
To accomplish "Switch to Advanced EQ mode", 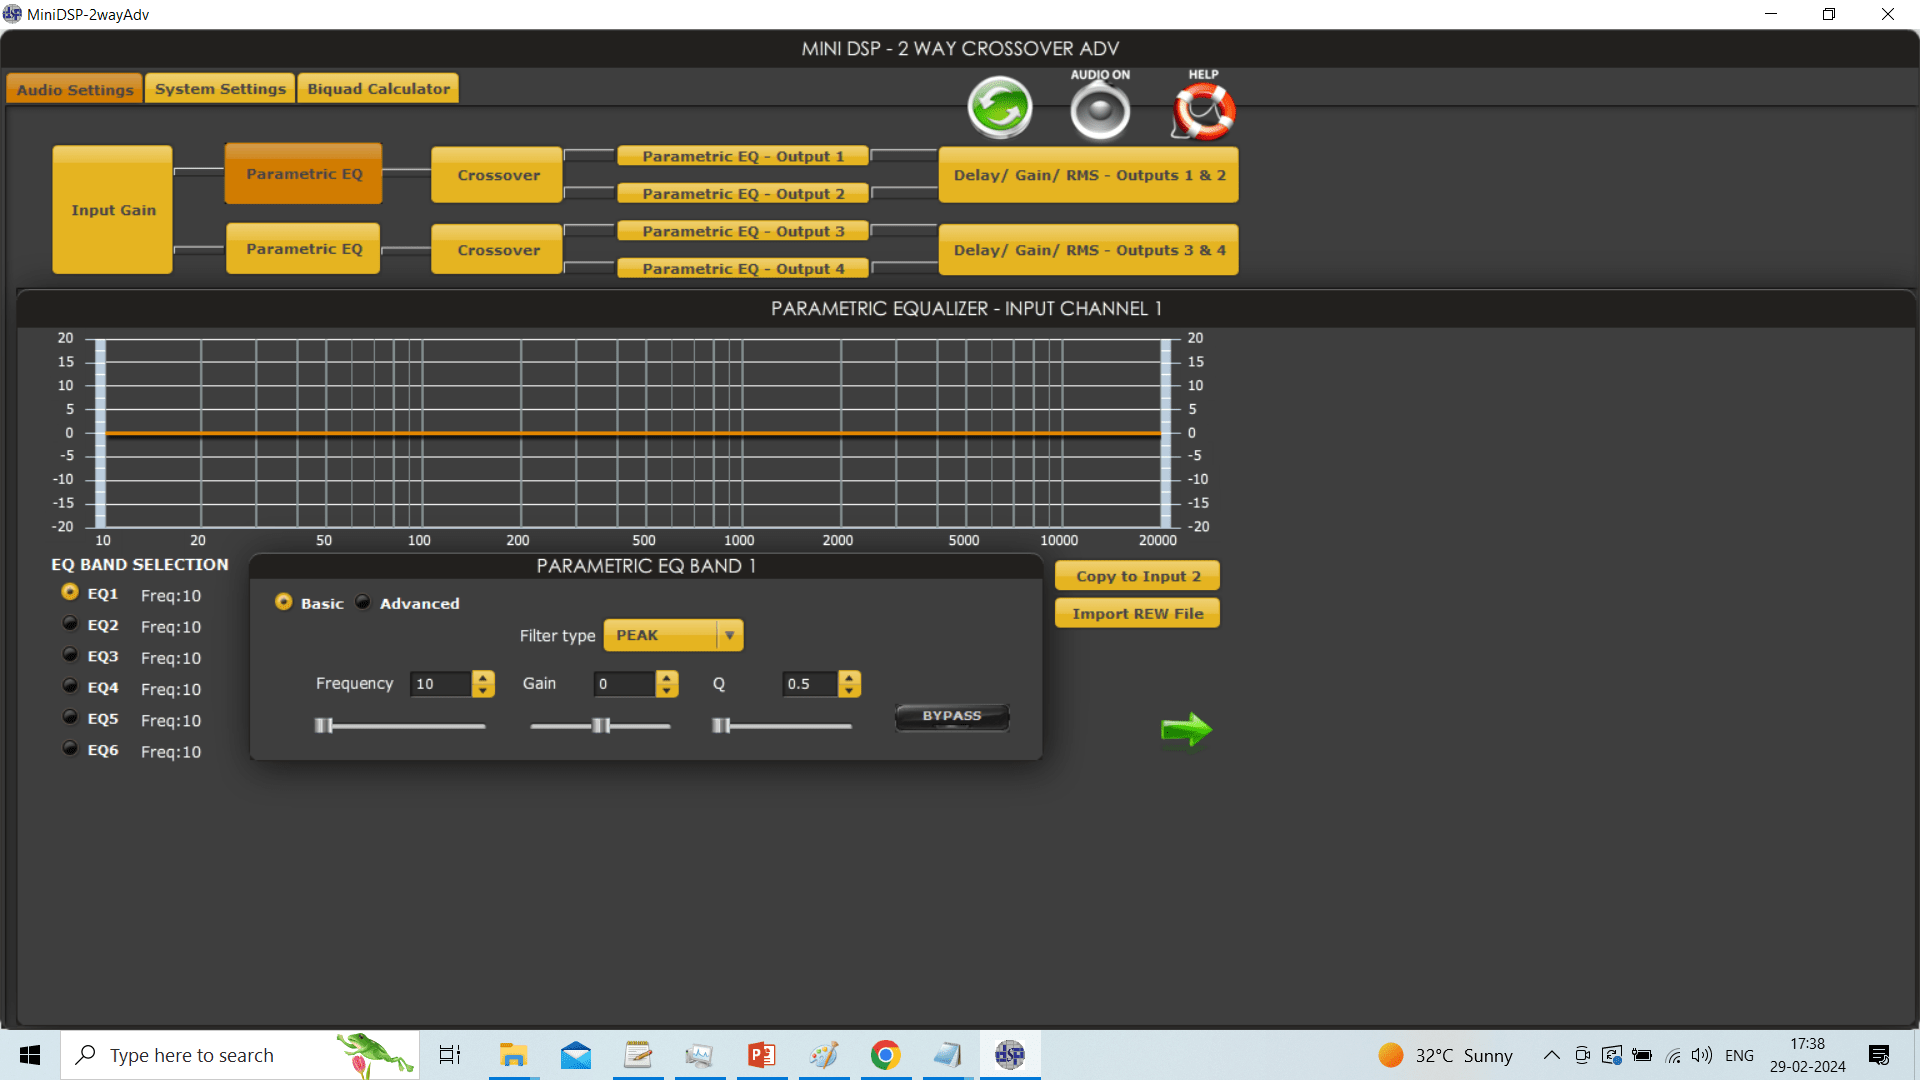I will coord(363,602).
